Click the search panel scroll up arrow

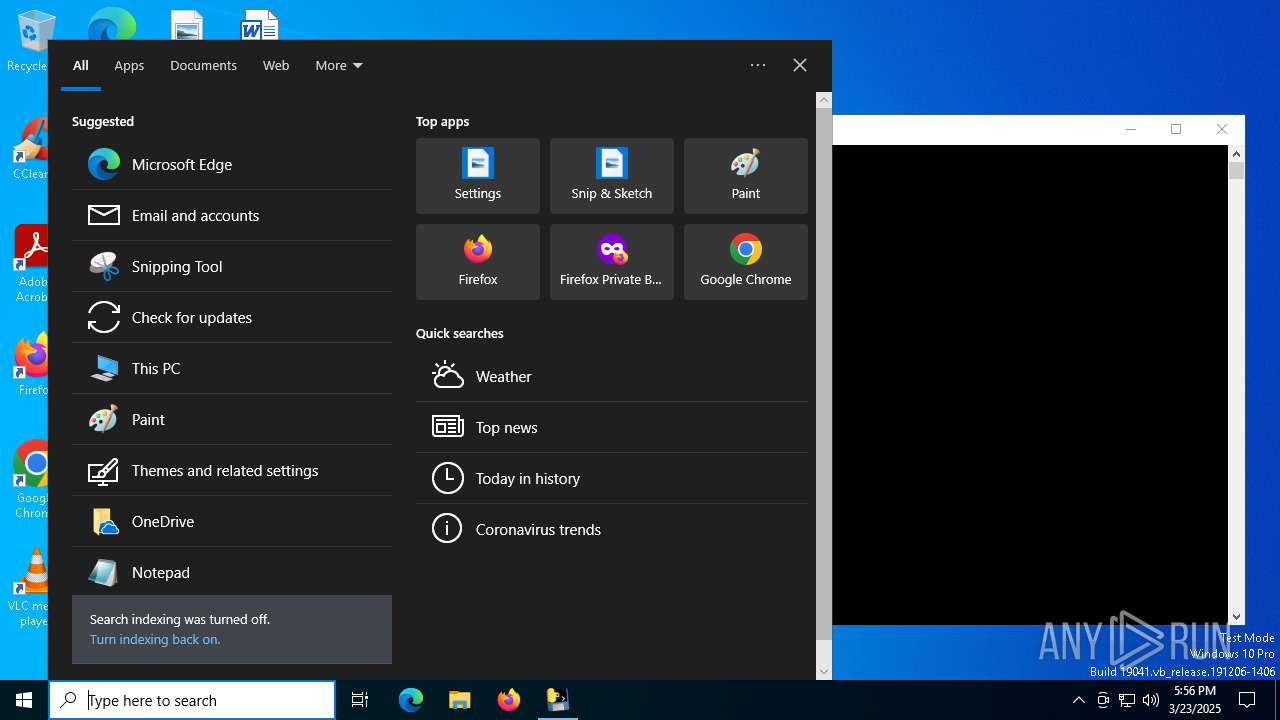click(824, 100)
